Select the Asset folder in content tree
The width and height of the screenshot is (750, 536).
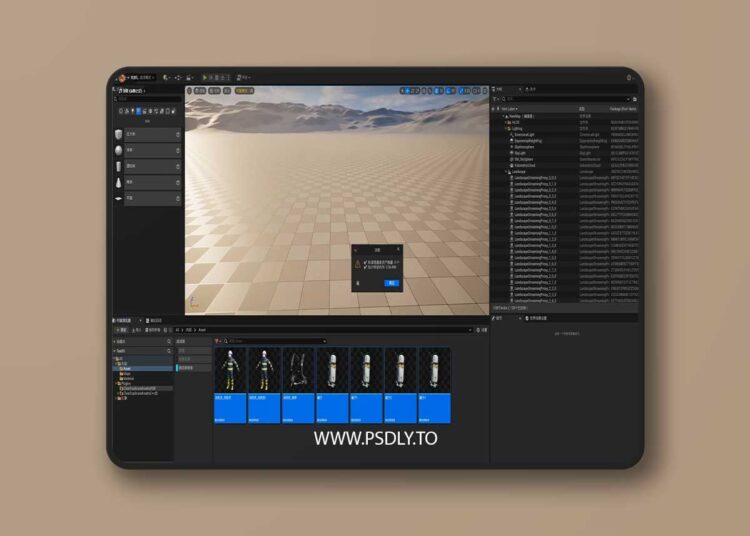click(x=126, y=368)
